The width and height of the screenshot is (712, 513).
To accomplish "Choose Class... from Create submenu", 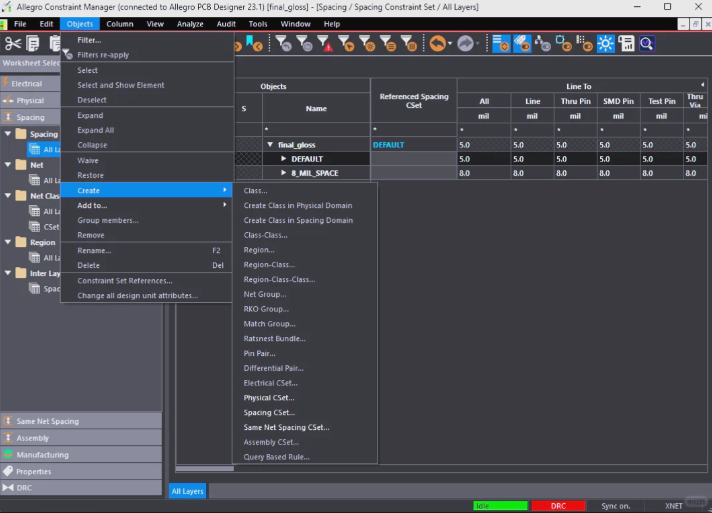I will [x=305, y=191].
